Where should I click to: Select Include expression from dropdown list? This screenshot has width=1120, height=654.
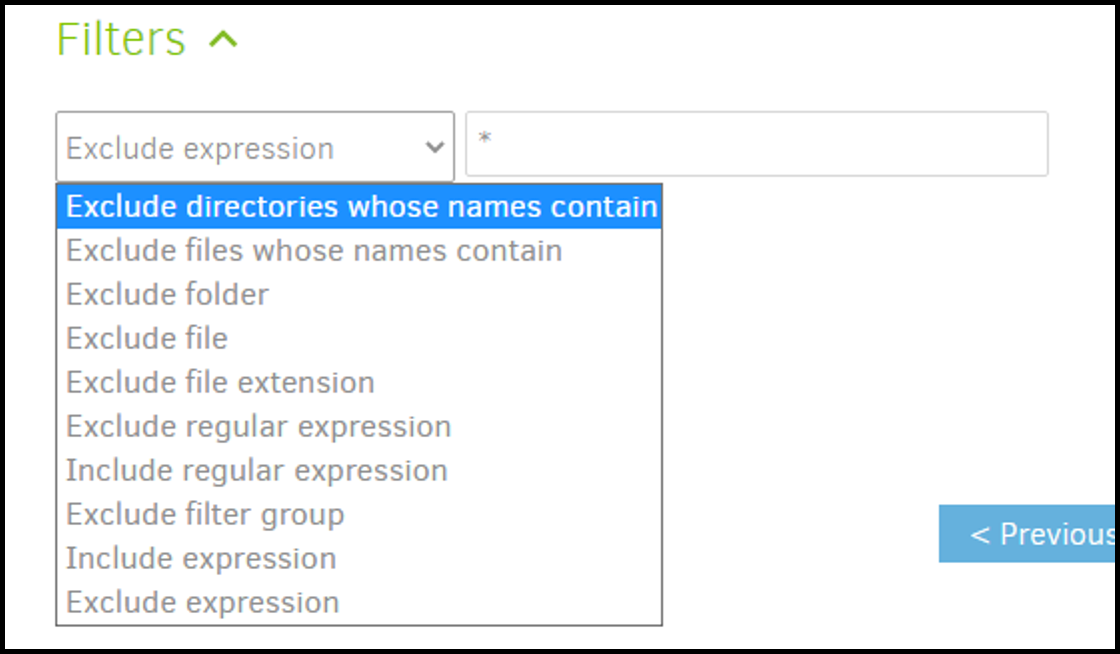(x=201, y=559)
